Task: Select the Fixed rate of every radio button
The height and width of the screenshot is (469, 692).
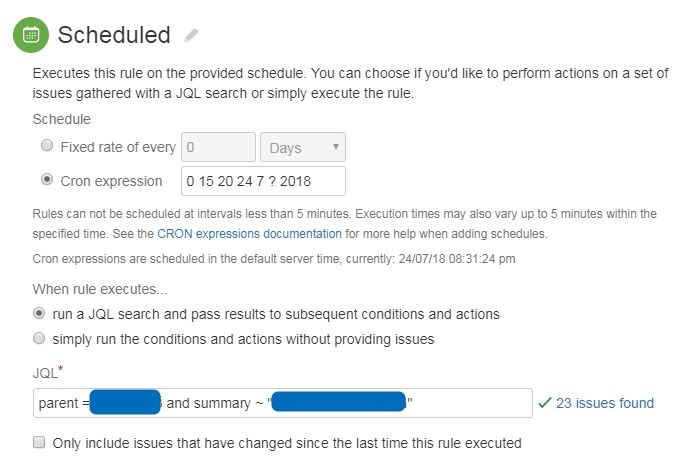Action: [47, 145]
